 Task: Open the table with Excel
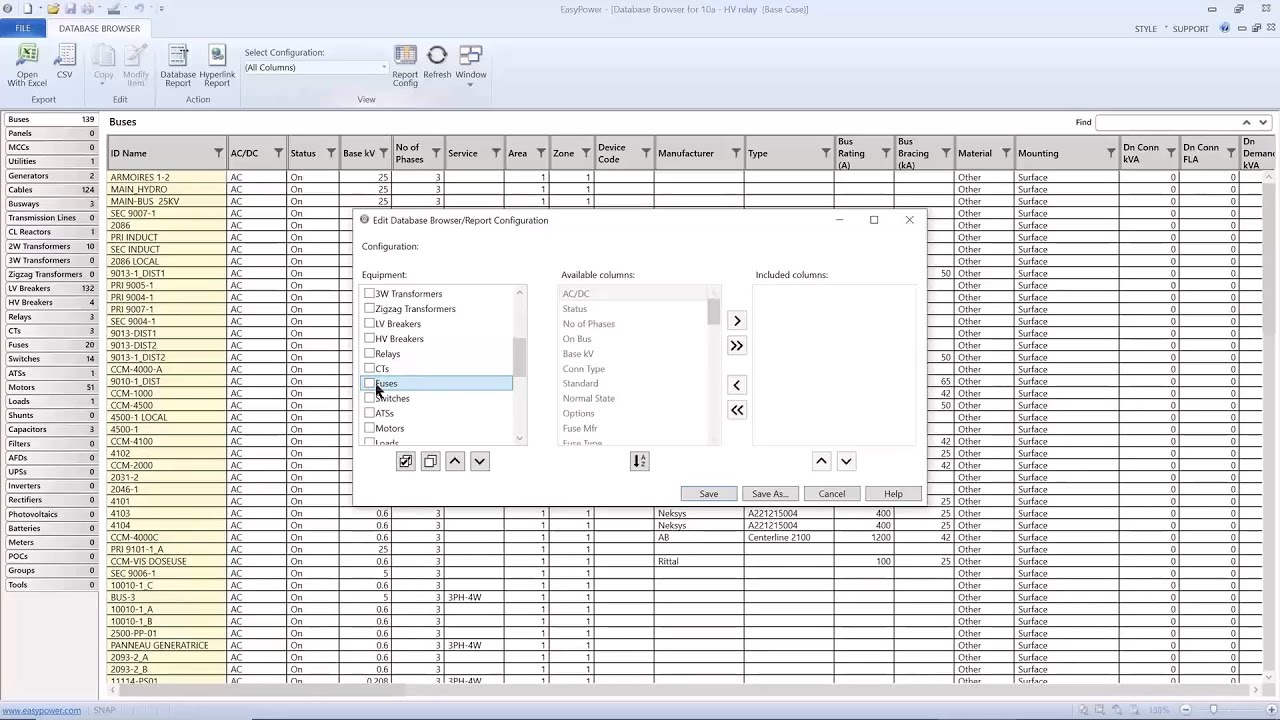pos(28,66)
